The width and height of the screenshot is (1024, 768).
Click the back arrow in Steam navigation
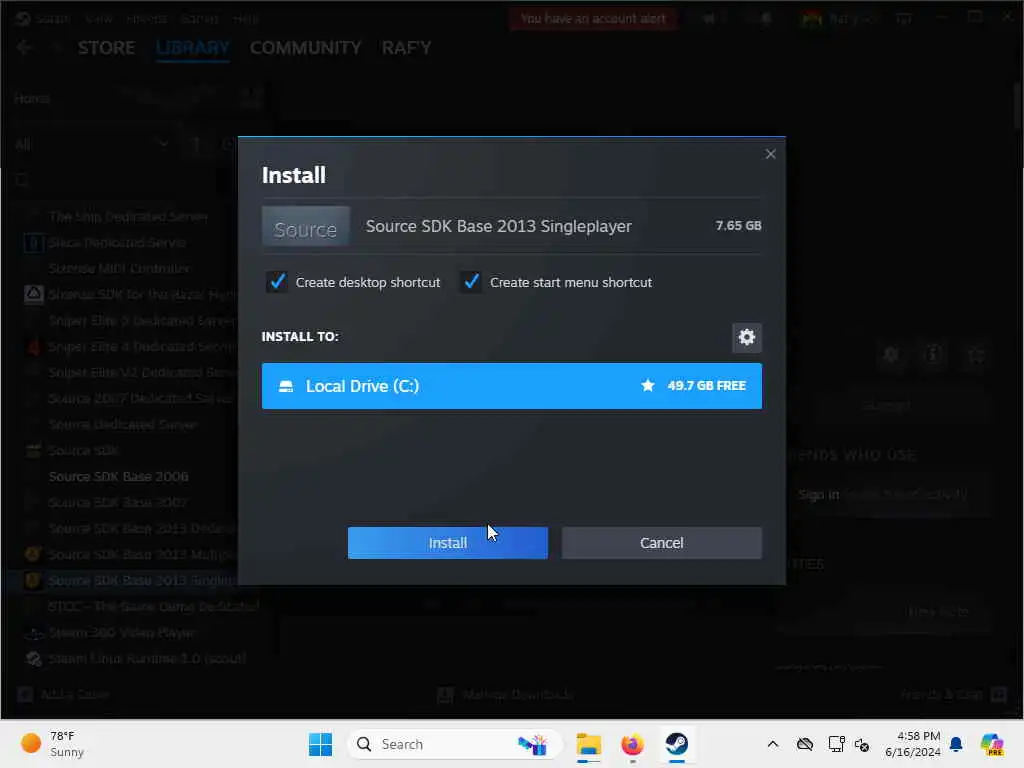point(25,47)
